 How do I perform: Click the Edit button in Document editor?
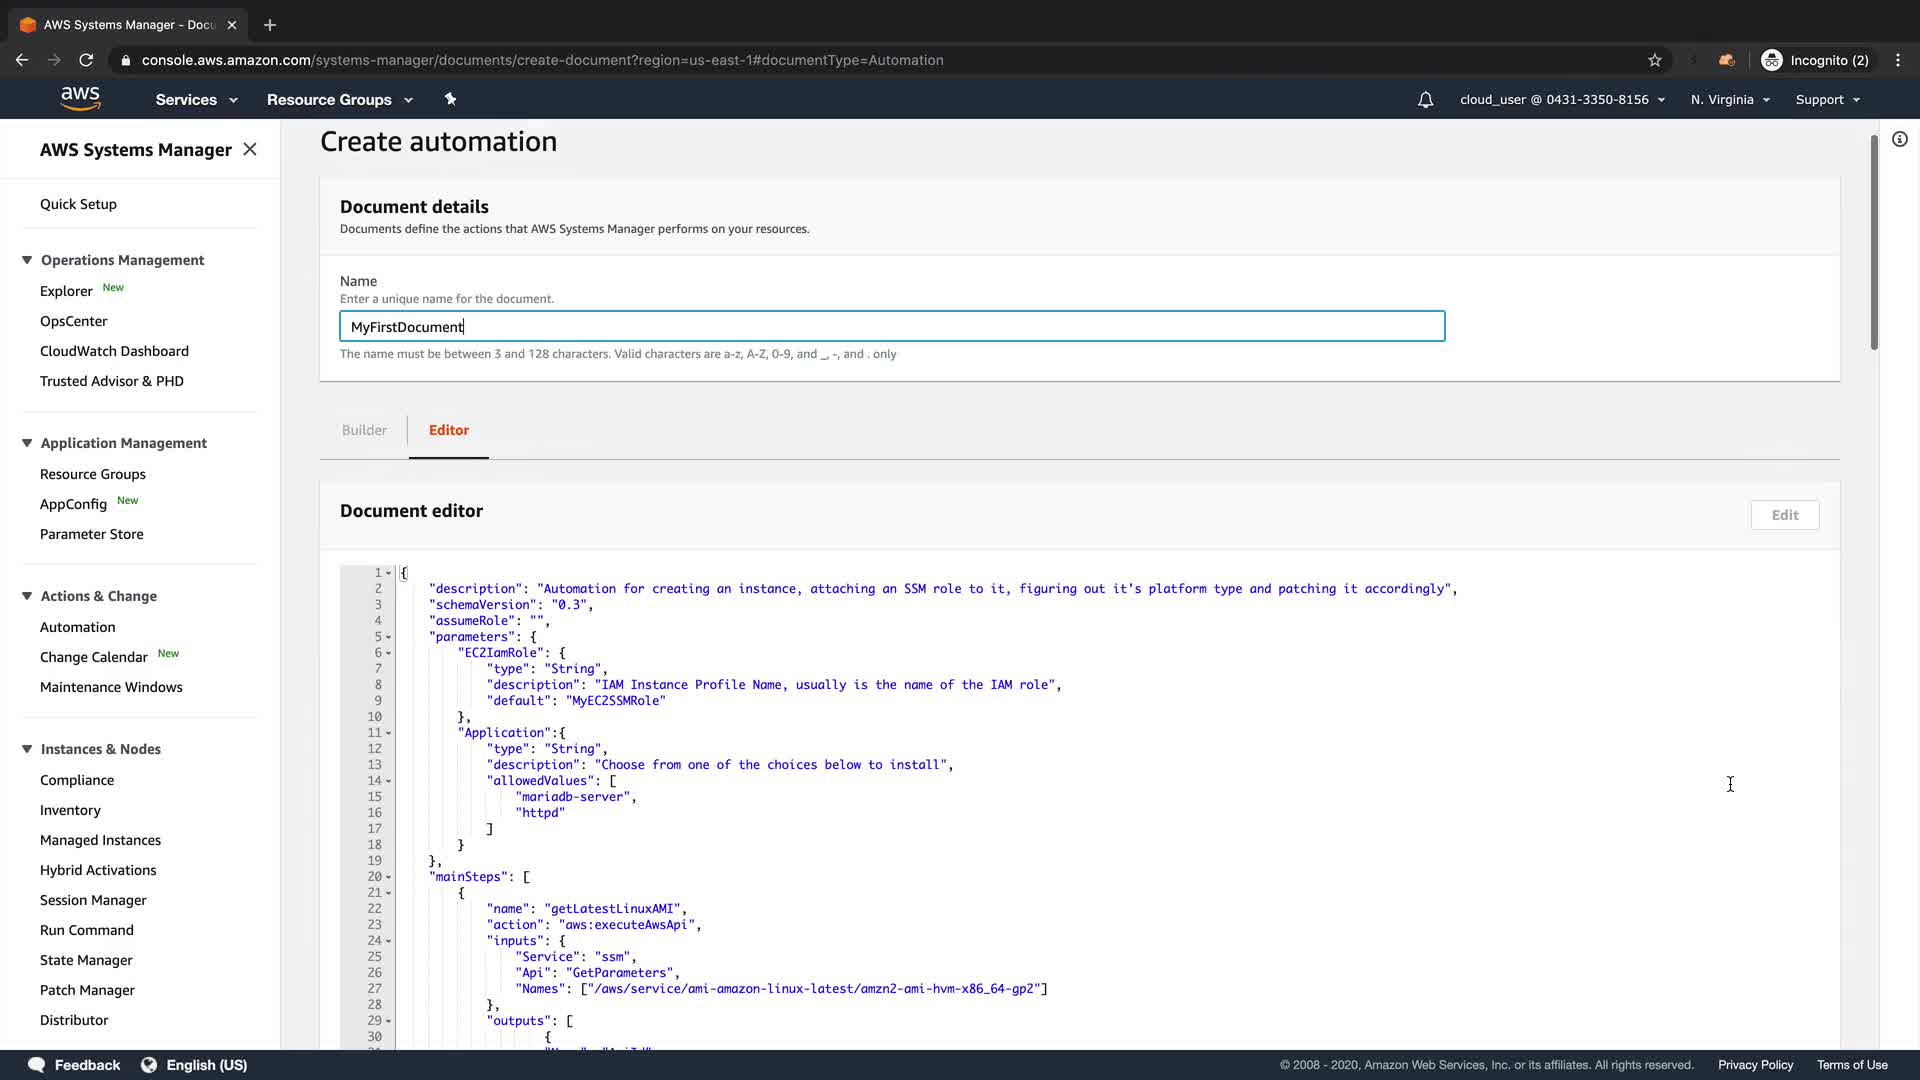coord(1784,515)
